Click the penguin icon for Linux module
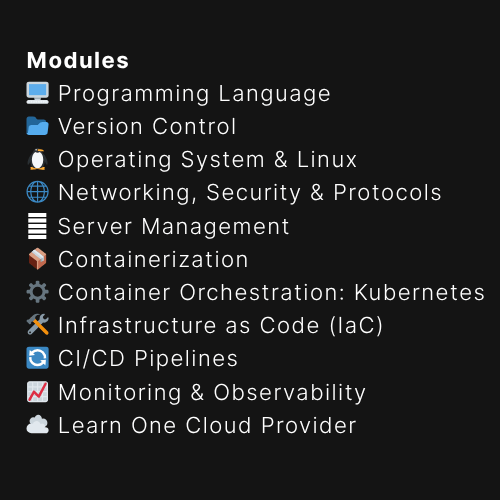 point(38,159)
